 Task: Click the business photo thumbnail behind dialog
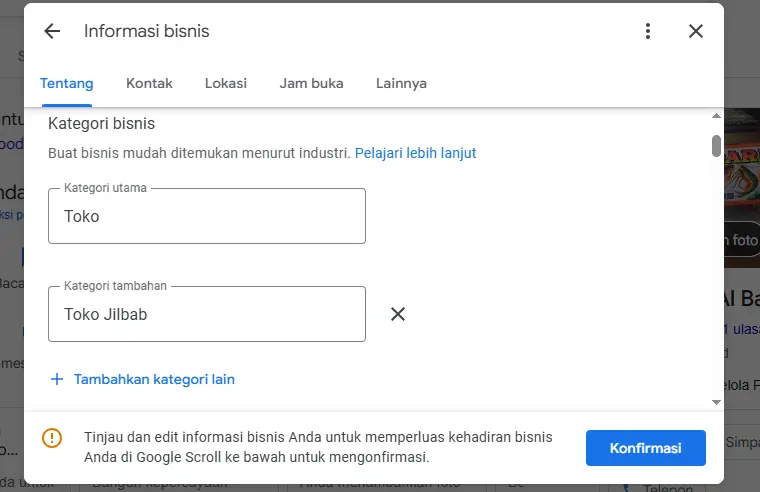point(742,187)
